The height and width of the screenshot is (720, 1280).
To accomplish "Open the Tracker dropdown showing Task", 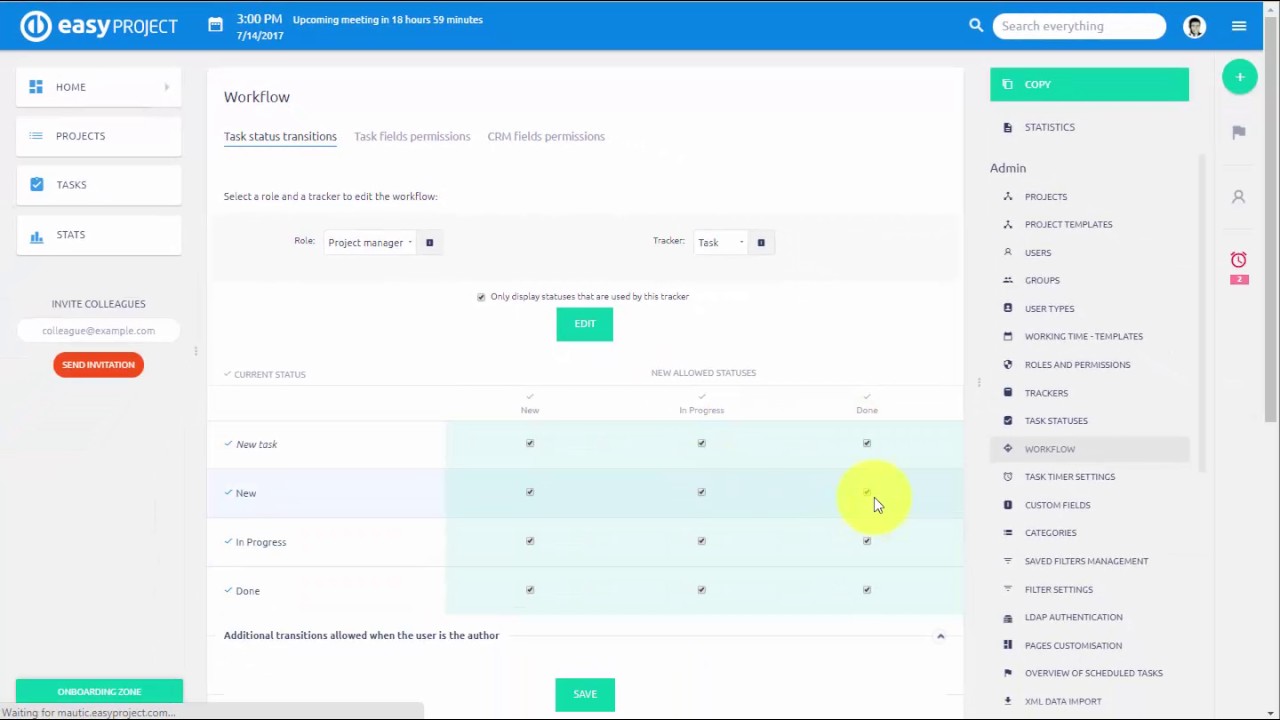I will point(720,243).
